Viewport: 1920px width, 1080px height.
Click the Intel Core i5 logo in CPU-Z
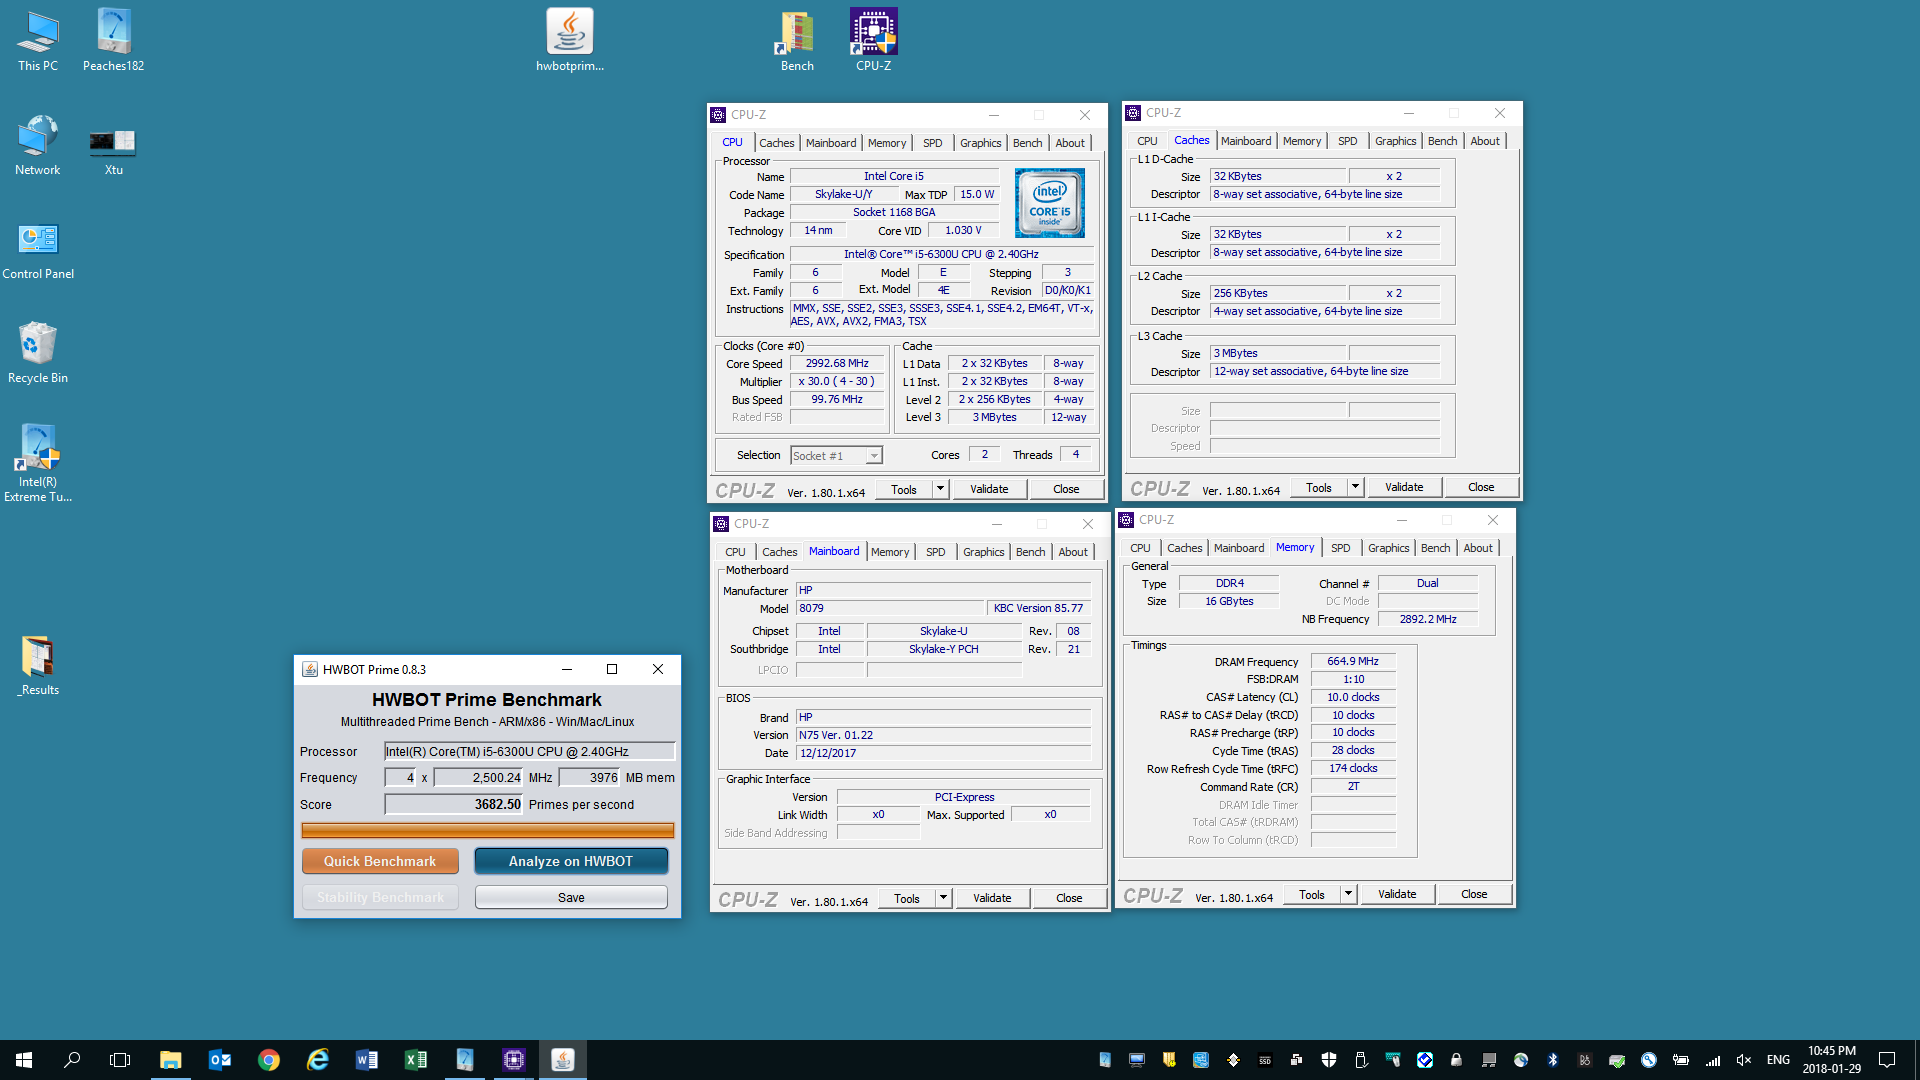pyautogui.click(x=1050, y=203)
